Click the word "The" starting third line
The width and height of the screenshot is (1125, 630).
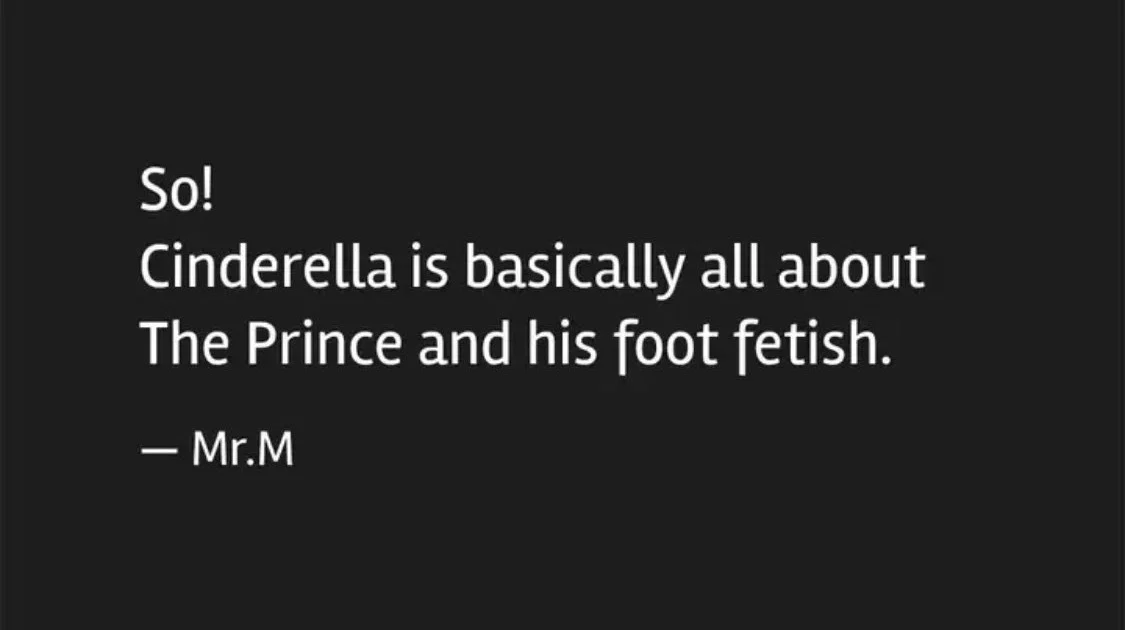(184, 344)
